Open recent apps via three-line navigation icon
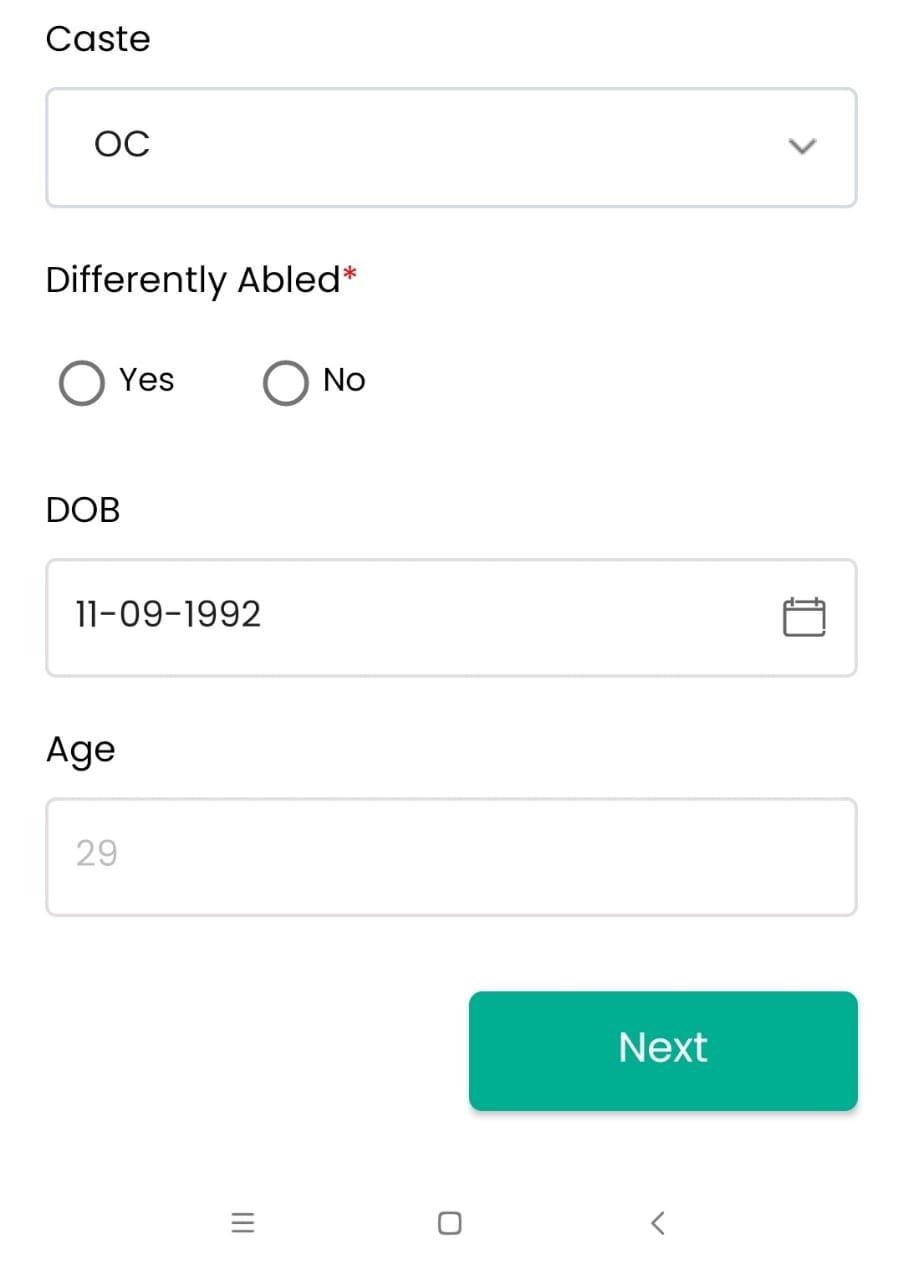The width and height of the screenshot is (903, 1280). point(243,1222)
